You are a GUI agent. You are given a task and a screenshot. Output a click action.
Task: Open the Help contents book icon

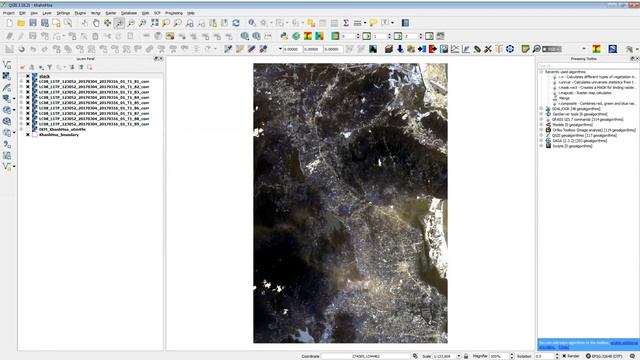coord(405,23)
